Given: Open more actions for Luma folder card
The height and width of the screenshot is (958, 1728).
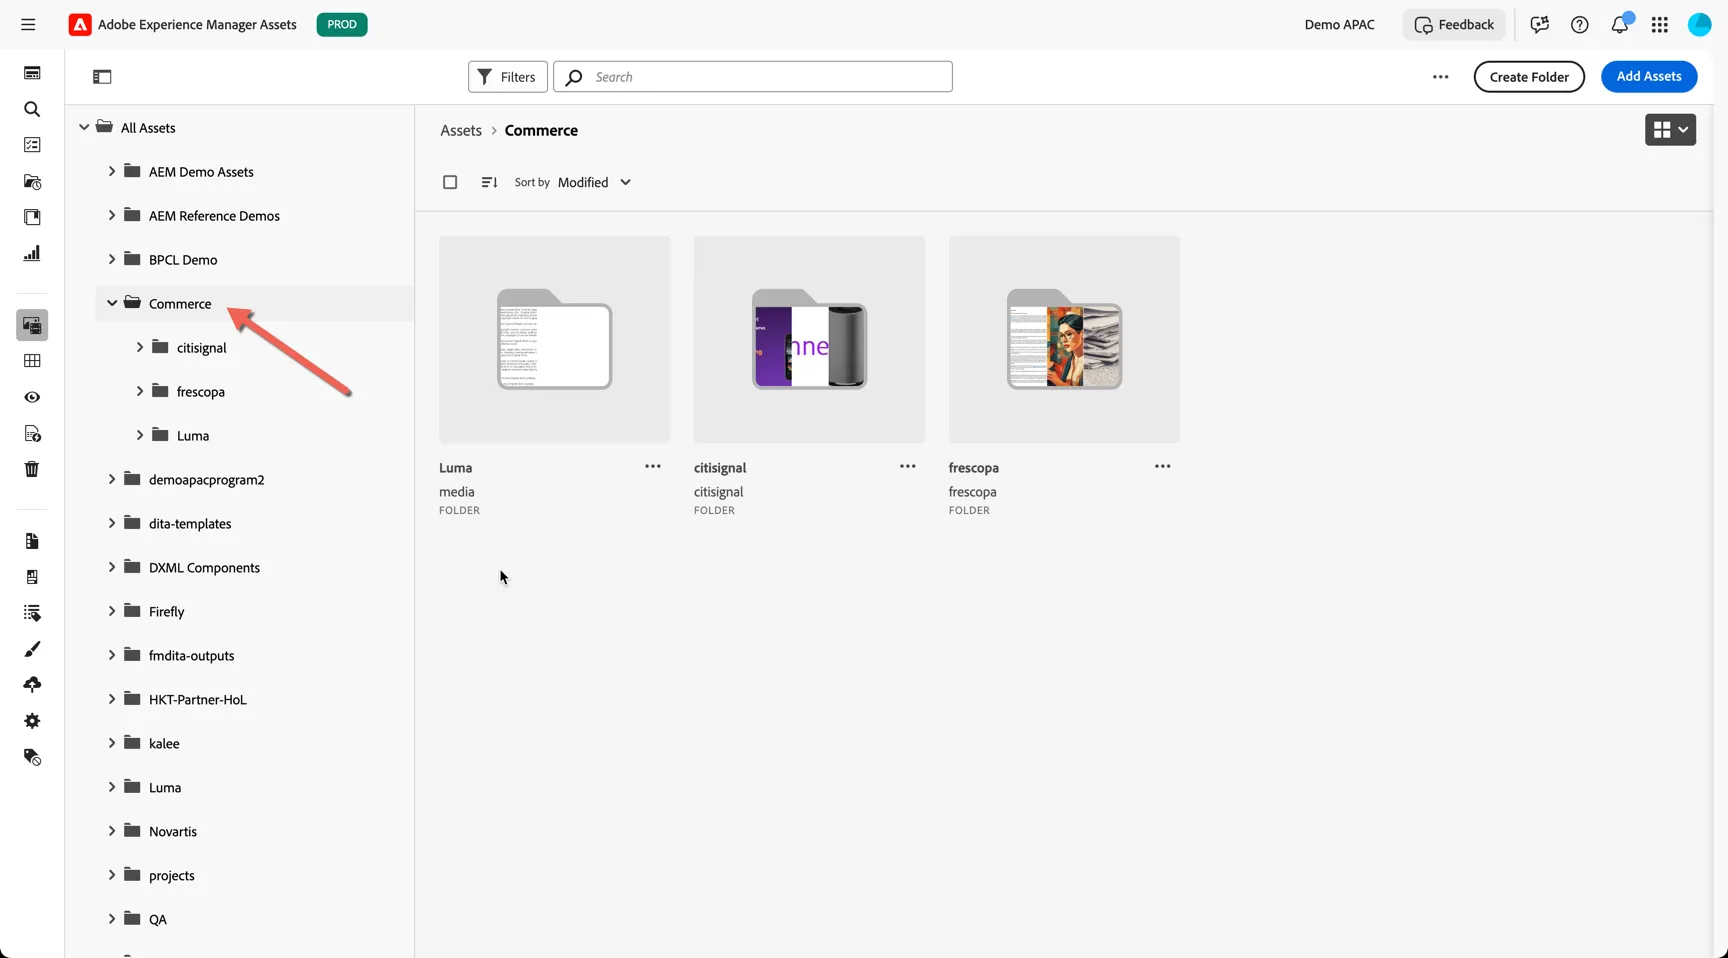Looking at the screenshot, I should (x=653, y=466).
